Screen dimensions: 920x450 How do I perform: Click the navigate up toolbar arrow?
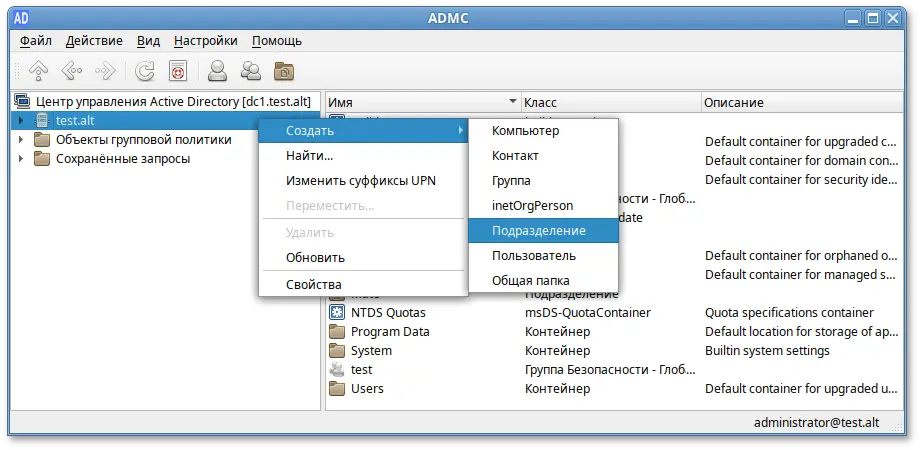[39, 71]
